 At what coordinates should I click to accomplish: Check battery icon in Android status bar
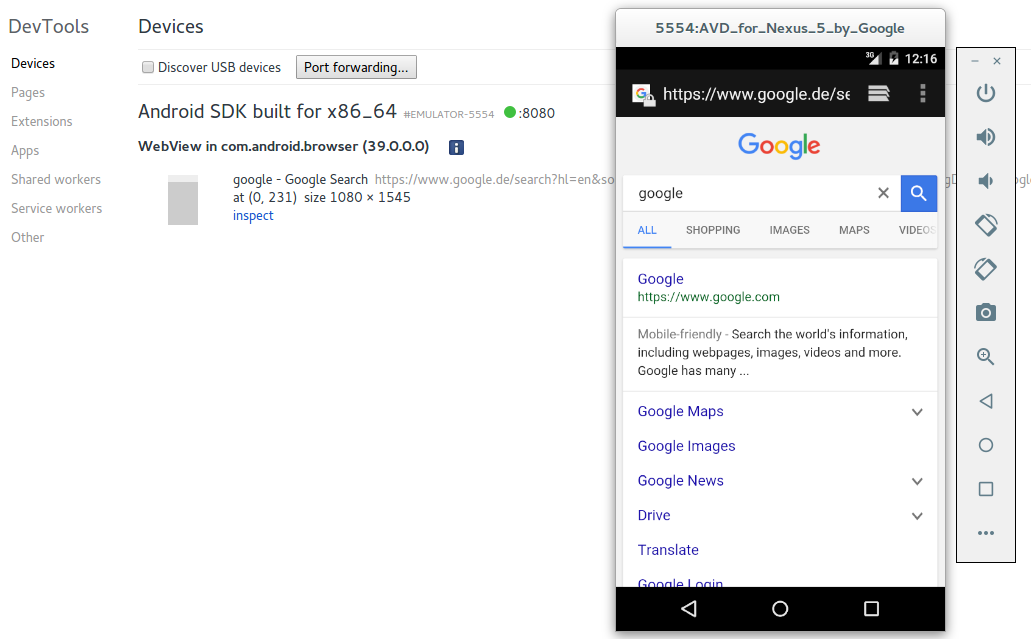[x=894, y=59]
